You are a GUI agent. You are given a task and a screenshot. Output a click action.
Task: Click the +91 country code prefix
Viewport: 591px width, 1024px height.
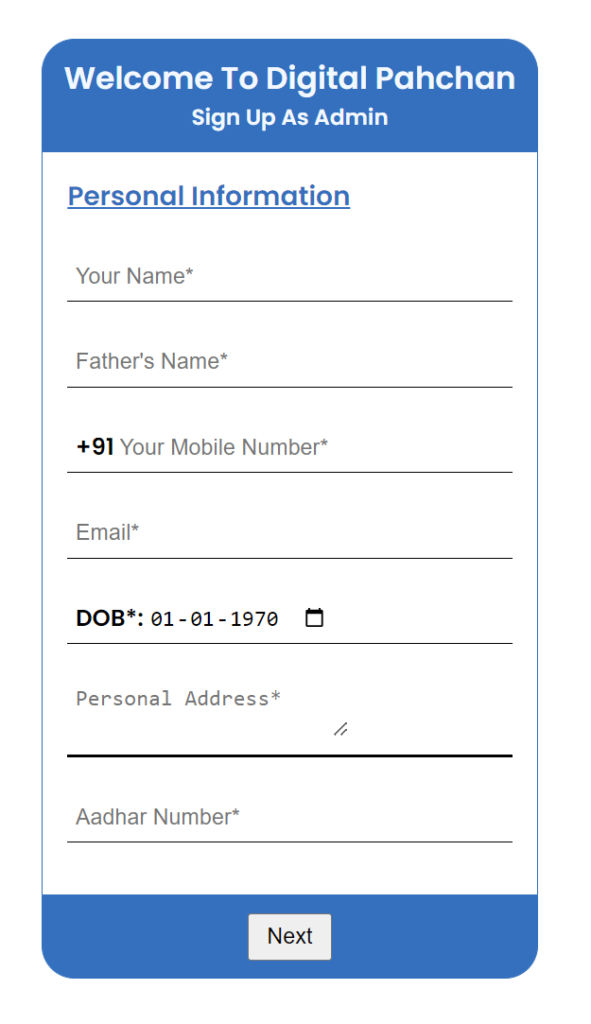[x=95, y=447]
